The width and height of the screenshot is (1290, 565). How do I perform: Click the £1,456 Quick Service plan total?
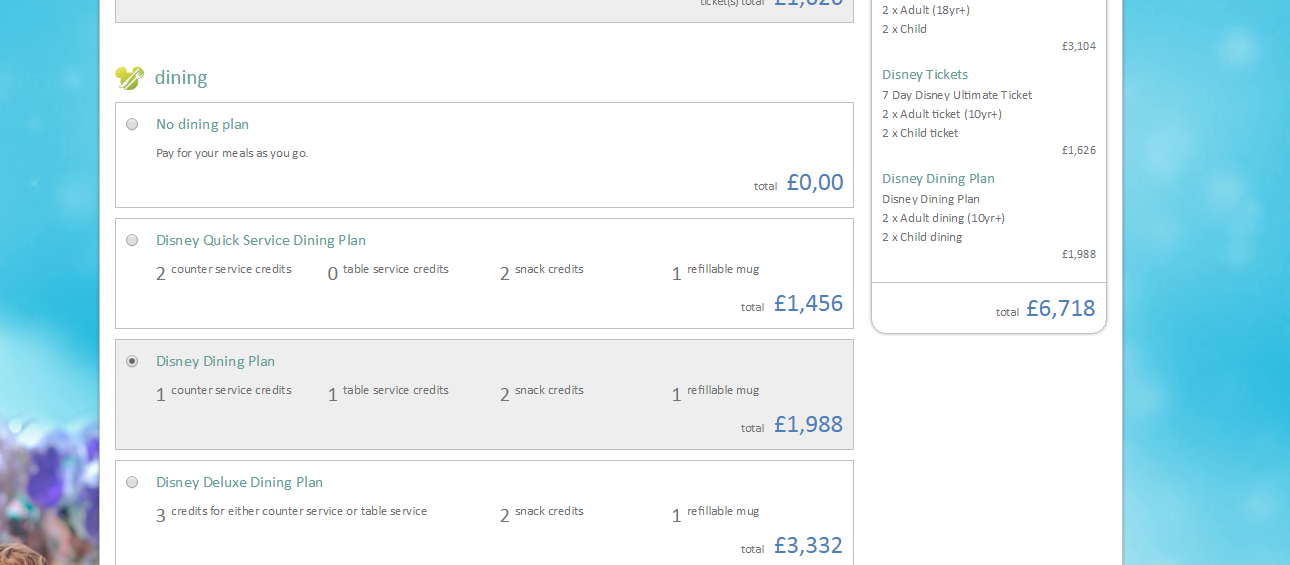(808, 304)
